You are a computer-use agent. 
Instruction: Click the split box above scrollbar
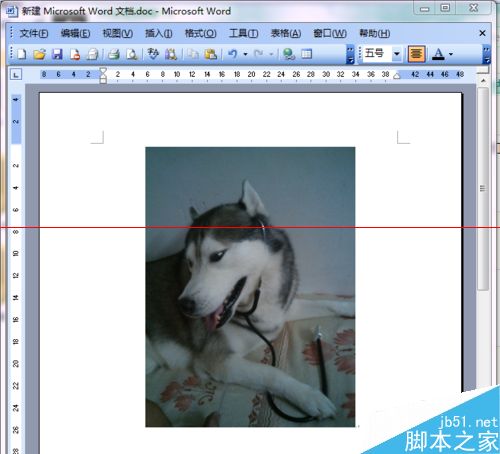pyautogui.click(x=483, y=70)
